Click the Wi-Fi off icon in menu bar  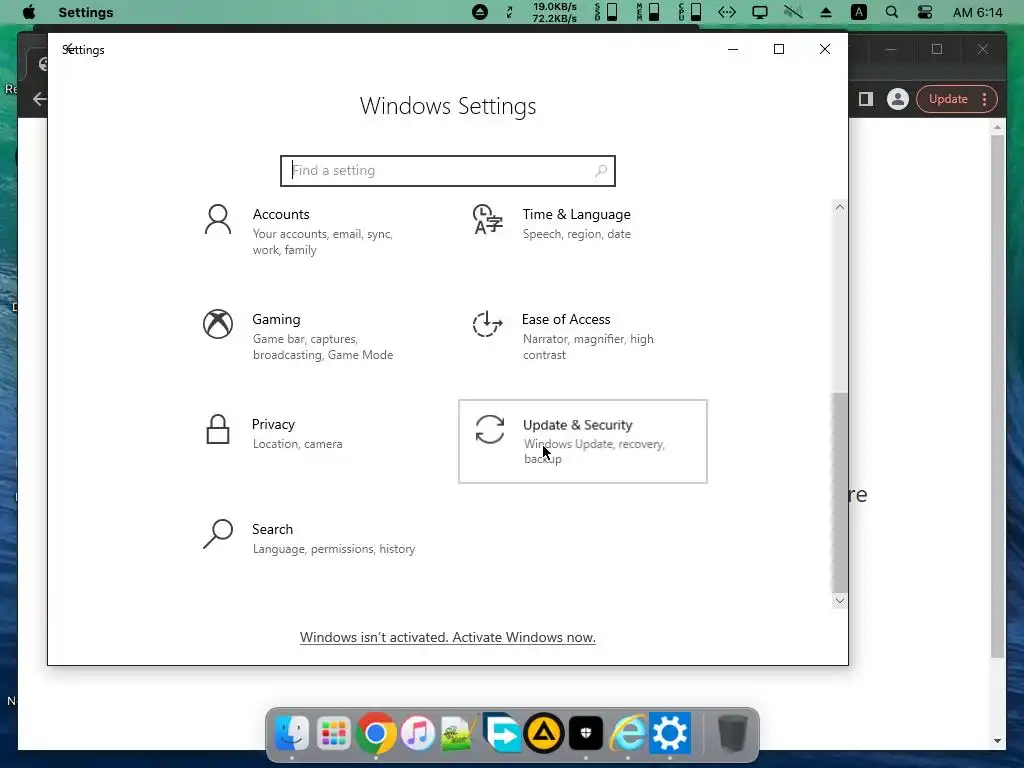[793, 12]
